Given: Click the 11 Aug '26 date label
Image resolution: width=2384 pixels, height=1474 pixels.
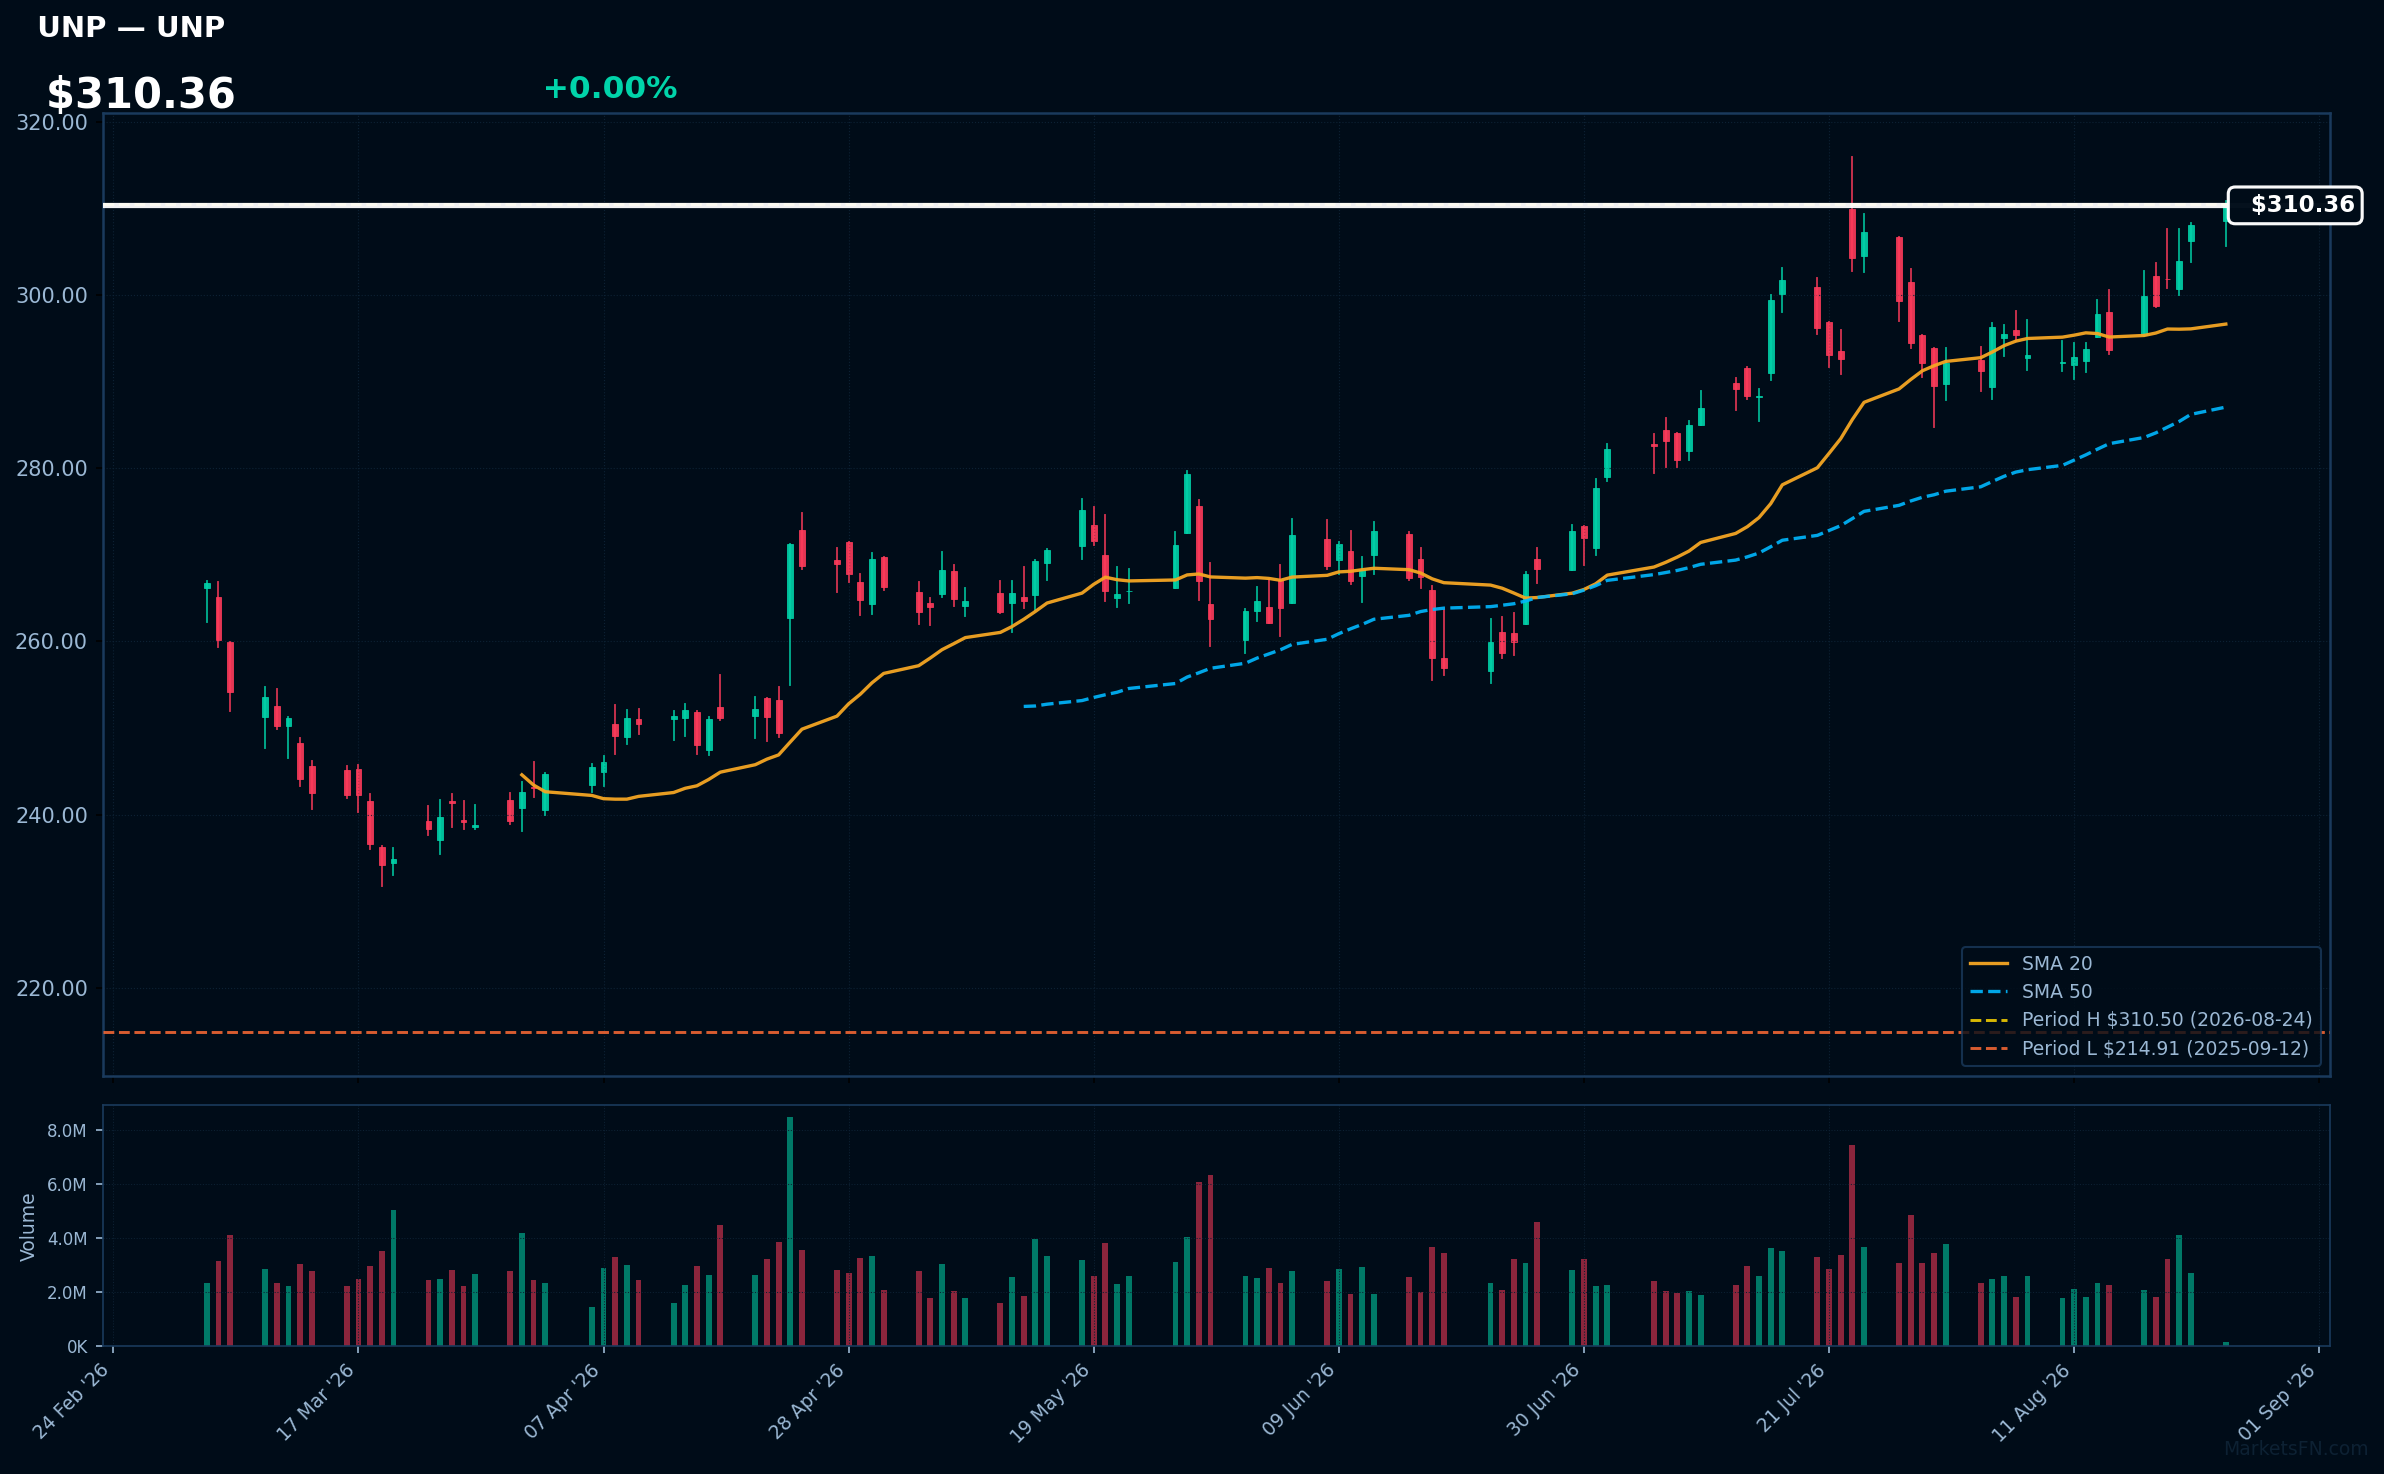Looking at the screenshot, I should click(x=2031, y=1402).
